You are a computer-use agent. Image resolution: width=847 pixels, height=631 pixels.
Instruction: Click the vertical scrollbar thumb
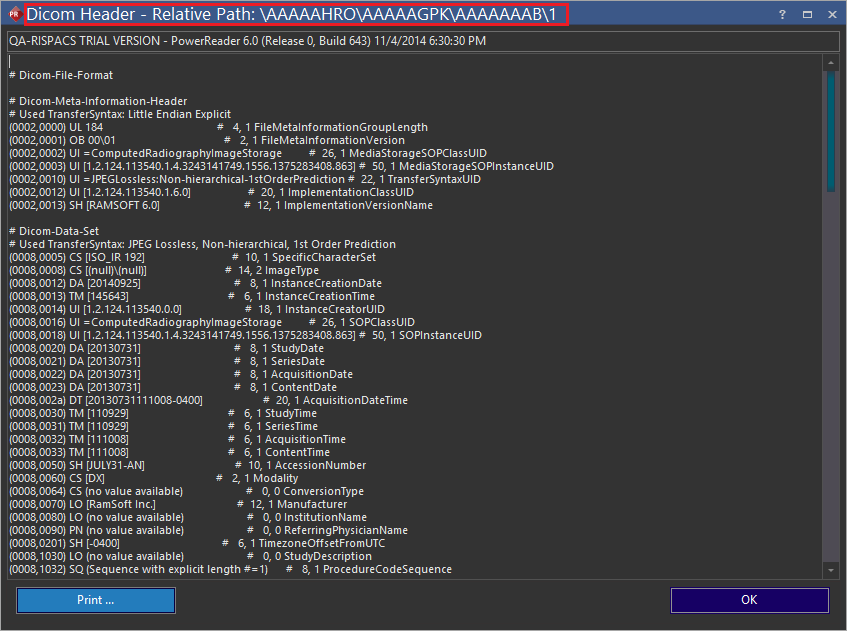point(830,130)
